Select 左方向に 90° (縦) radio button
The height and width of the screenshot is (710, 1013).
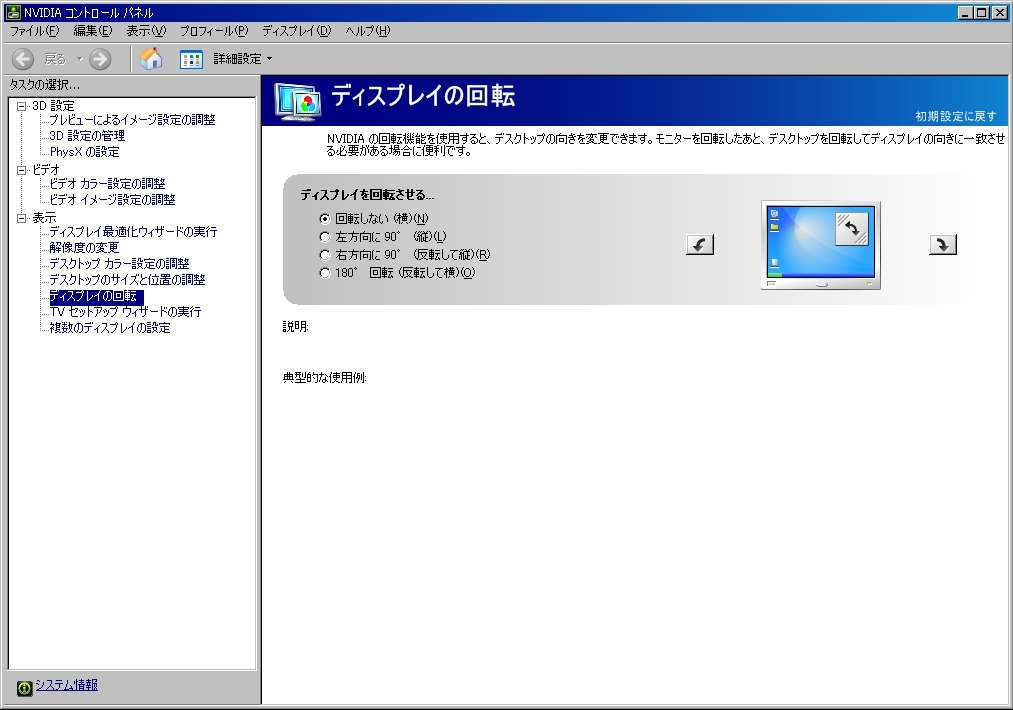325,237
